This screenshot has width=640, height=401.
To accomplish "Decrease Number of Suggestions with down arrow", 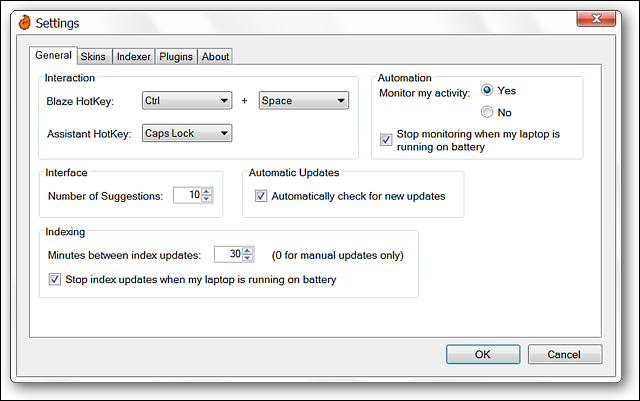I will [x=207, y=198].
